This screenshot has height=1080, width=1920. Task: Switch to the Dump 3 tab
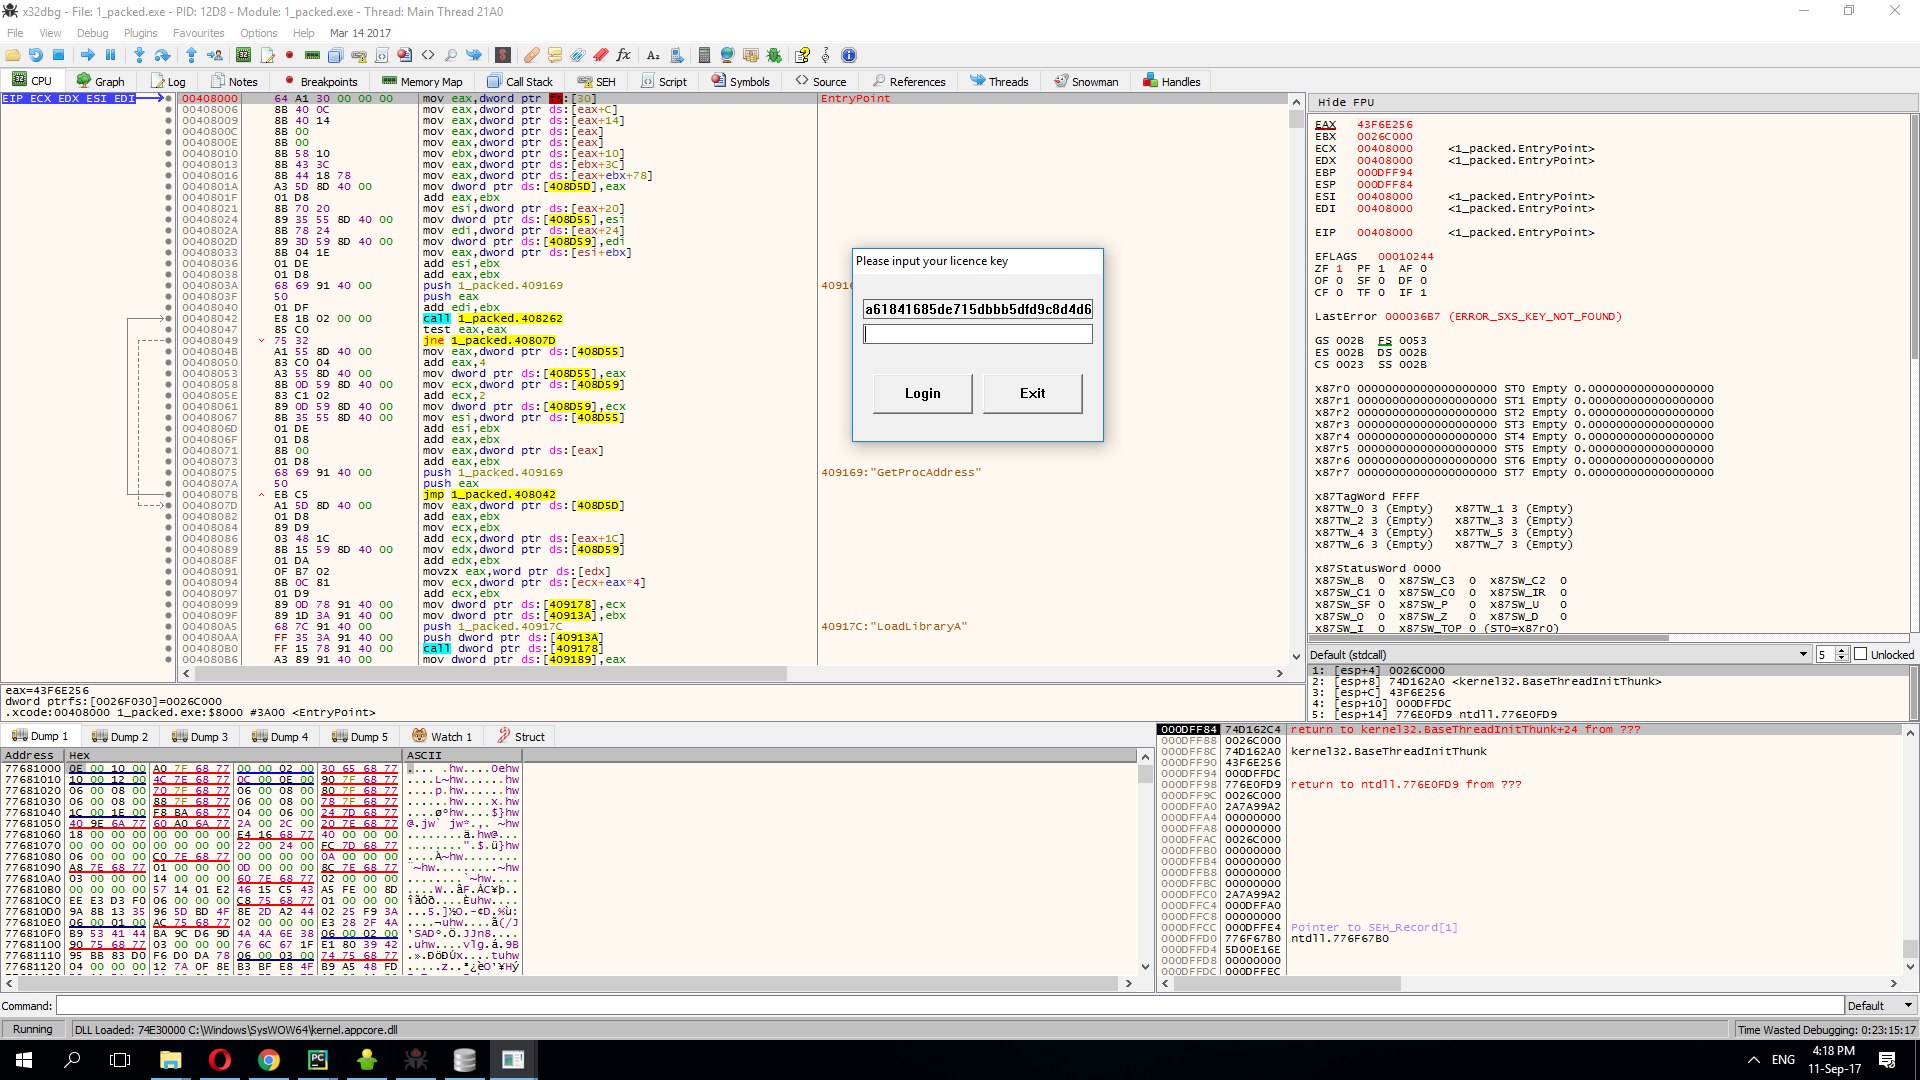200,737
